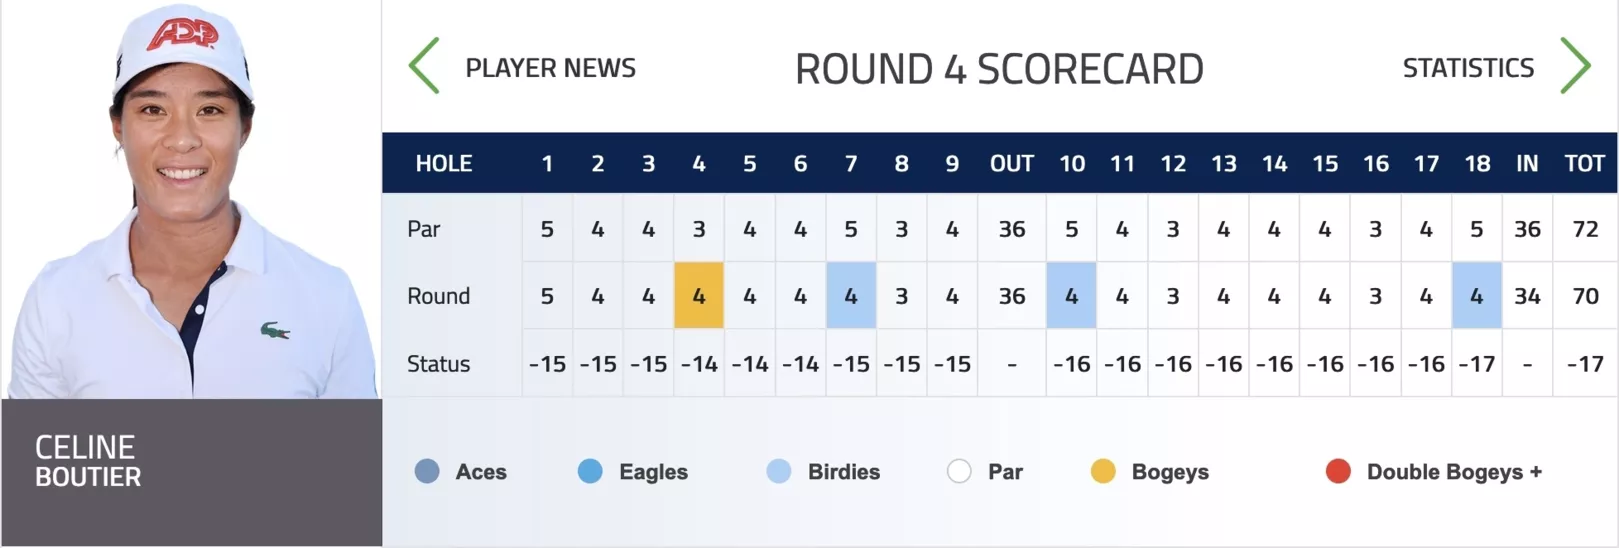Click the HOLE column header
The image size is (1619, 548).
click(x=444, y=164)
